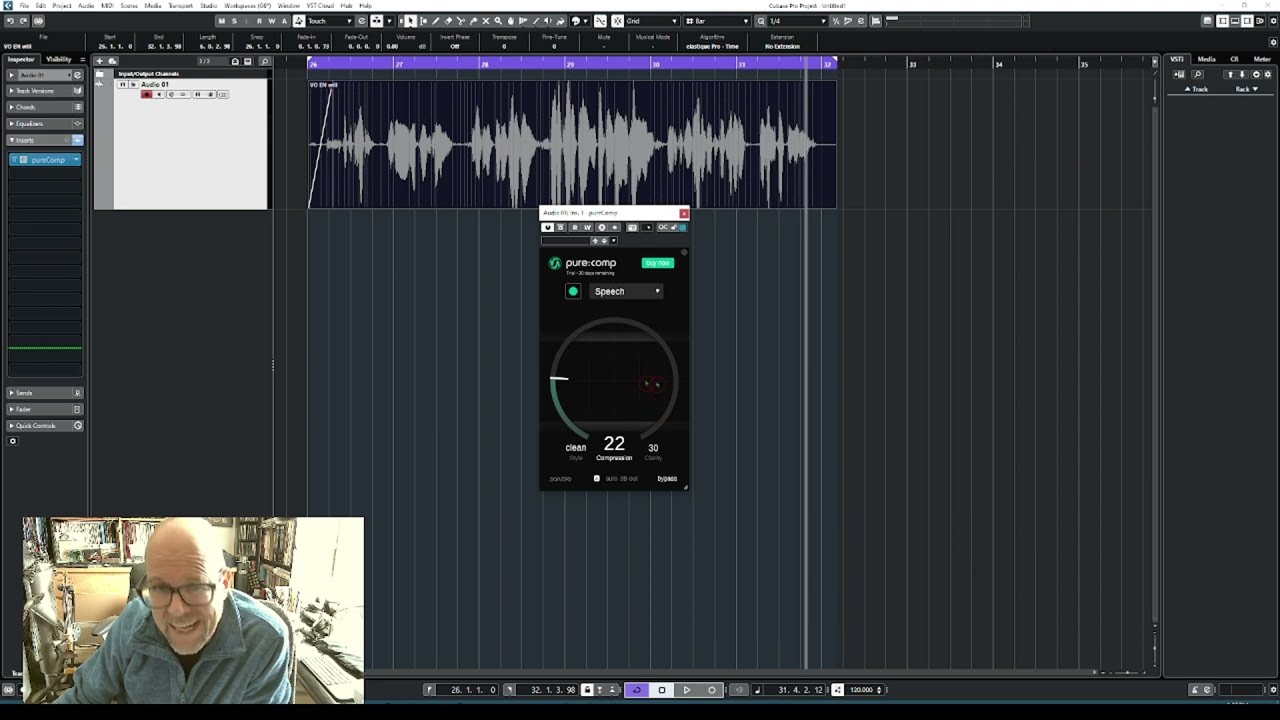Open the Speech preset dropdown in pure:comp
Screen dimensions: 1280x720
click(x=627, y=291)
